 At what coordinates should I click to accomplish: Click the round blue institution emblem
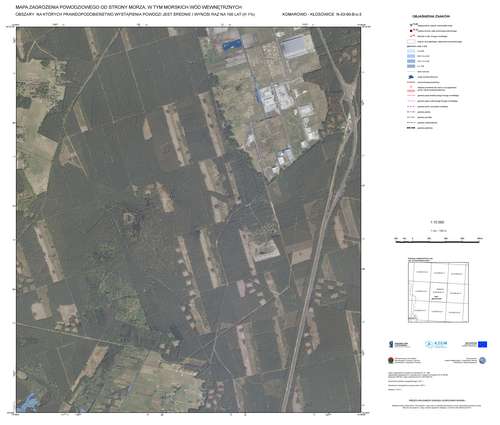pyautogui.click(x=482, y=360)
